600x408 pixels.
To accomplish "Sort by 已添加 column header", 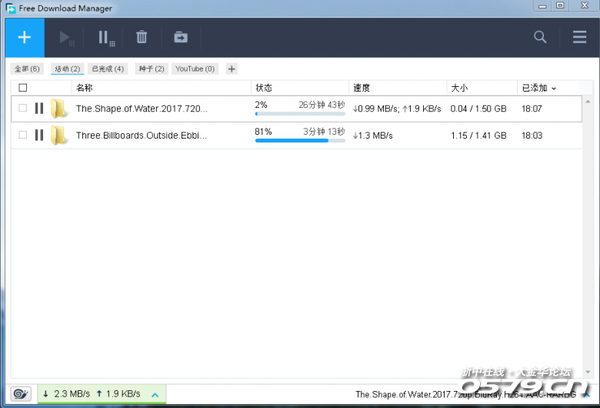I will (x=538, y=88).
